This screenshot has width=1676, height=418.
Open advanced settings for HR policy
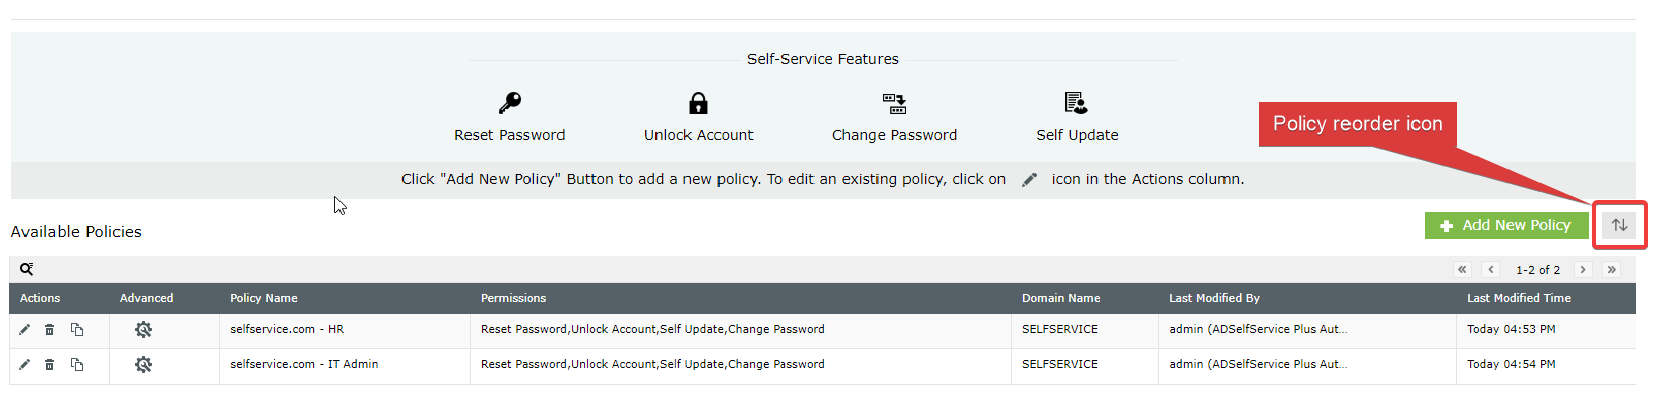[x=143, y=329]
